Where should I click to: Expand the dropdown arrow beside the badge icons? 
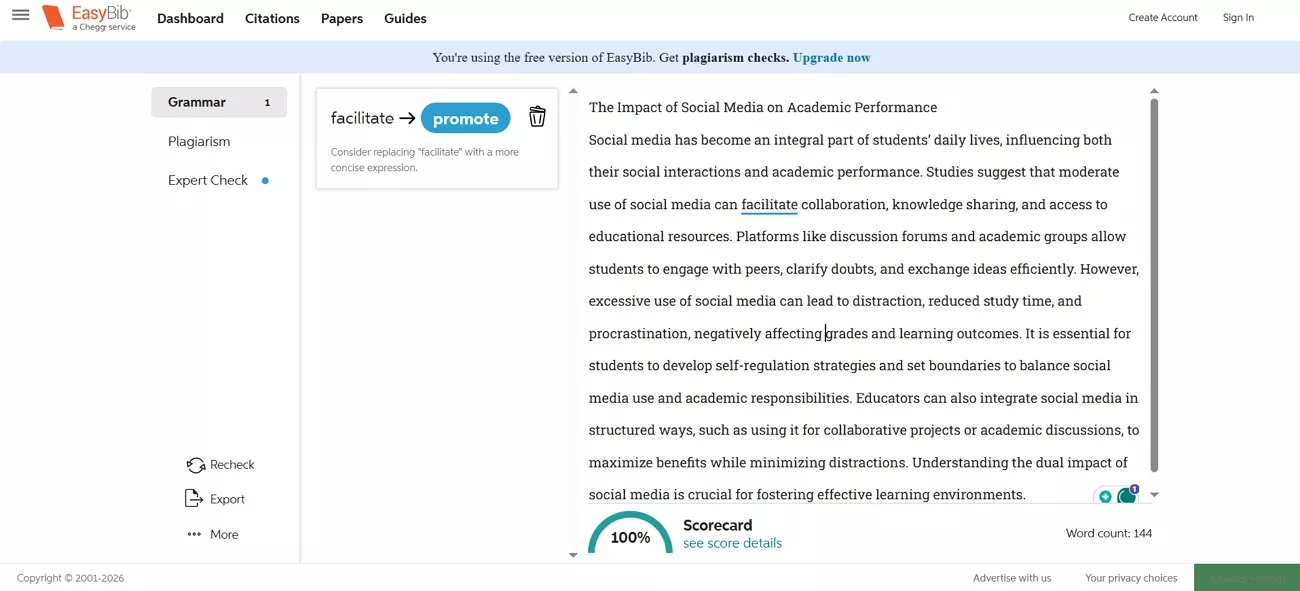(1154, 494)
